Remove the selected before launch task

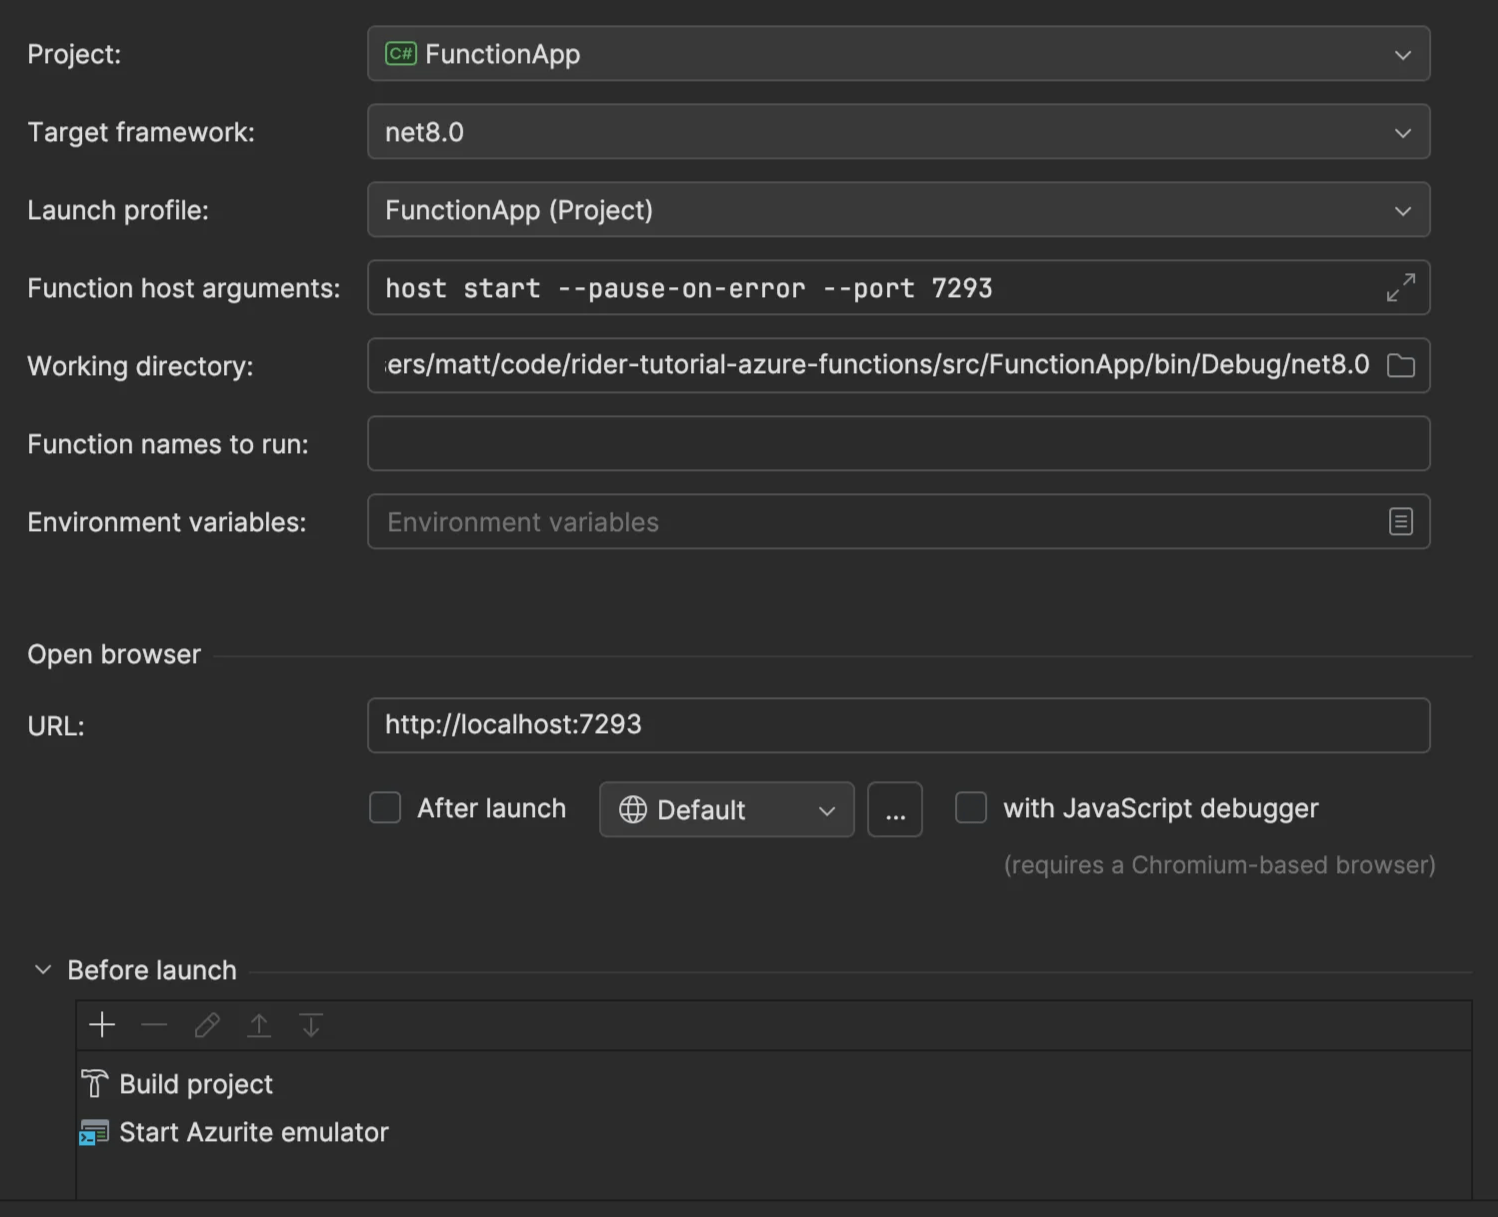click(x=154, y=1025)
